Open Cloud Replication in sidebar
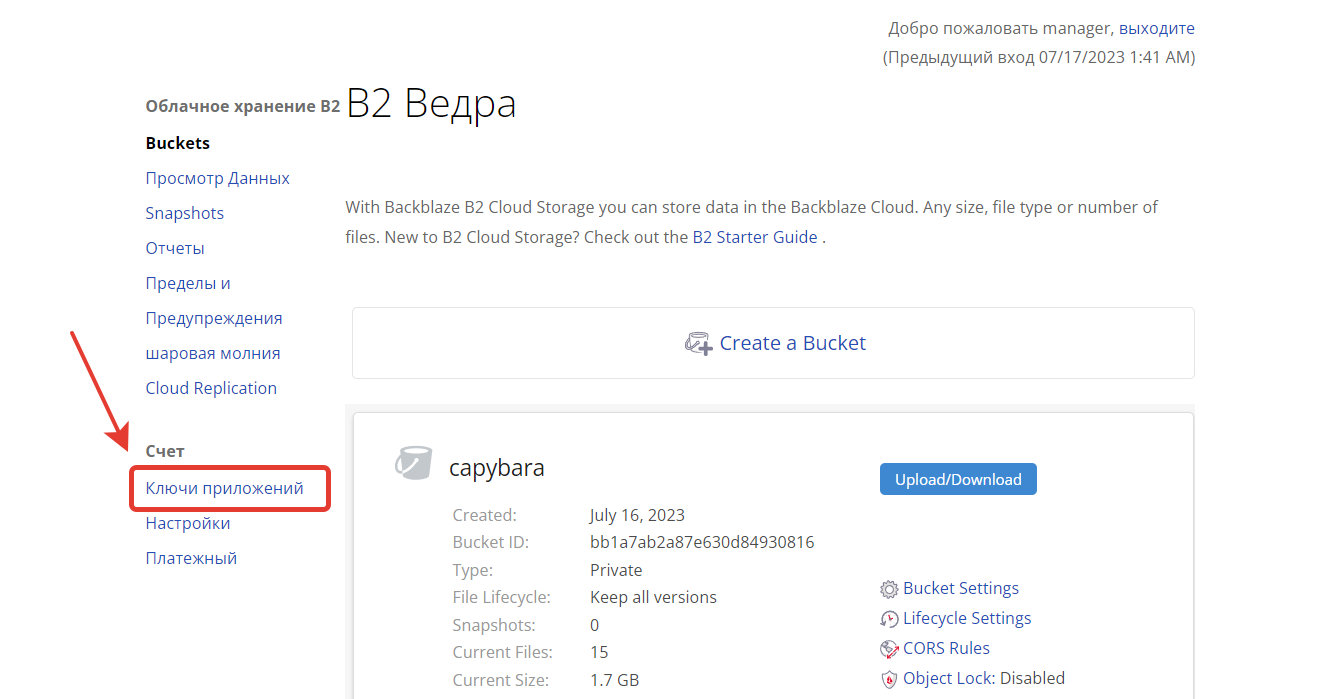1341x699 pixels. point(211,388)
